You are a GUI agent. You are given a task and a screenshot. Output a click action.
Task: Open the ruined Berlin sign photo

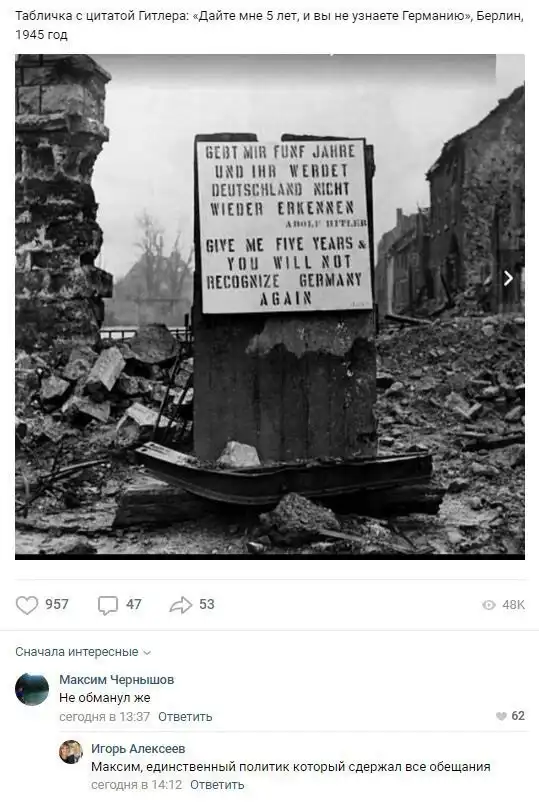270,306
